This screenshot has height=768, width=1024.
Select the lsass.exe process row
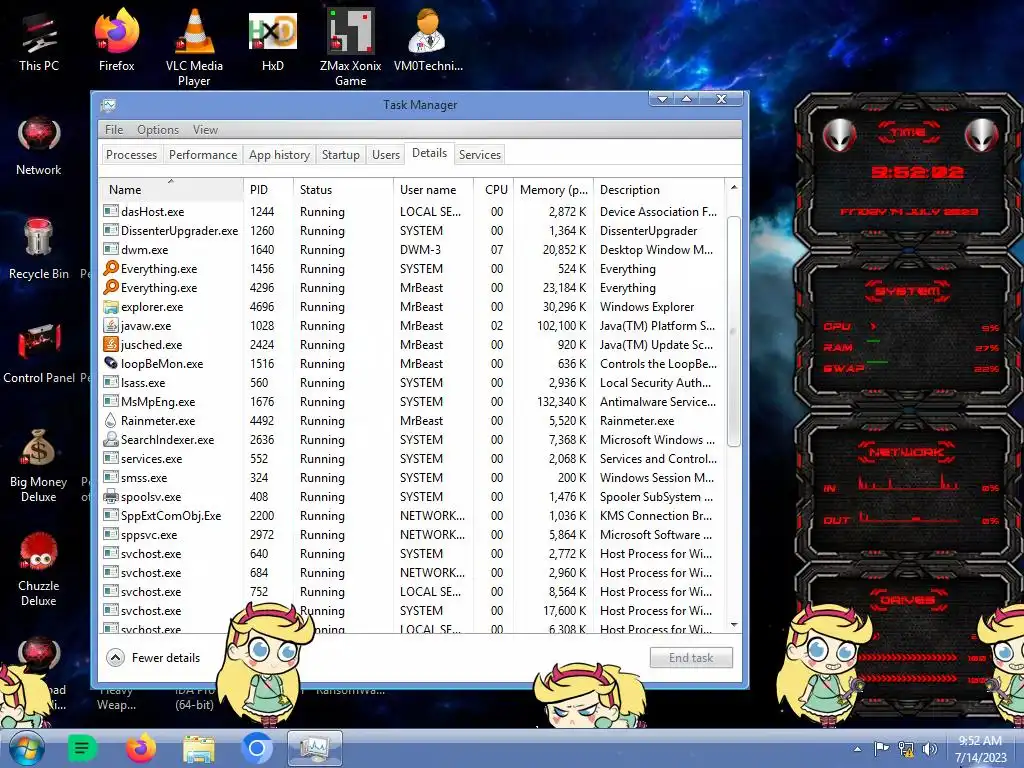pyautogui.click(x=411, y=383)
